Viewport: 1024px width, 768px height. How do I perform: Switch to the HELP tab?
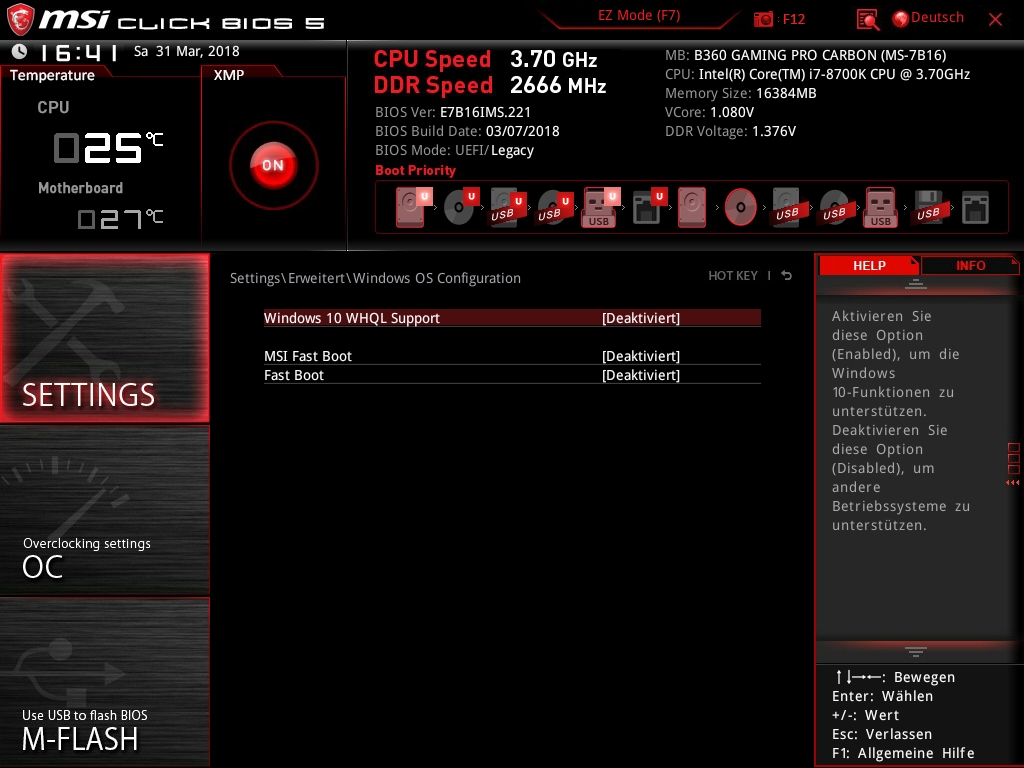pos(869,265)
